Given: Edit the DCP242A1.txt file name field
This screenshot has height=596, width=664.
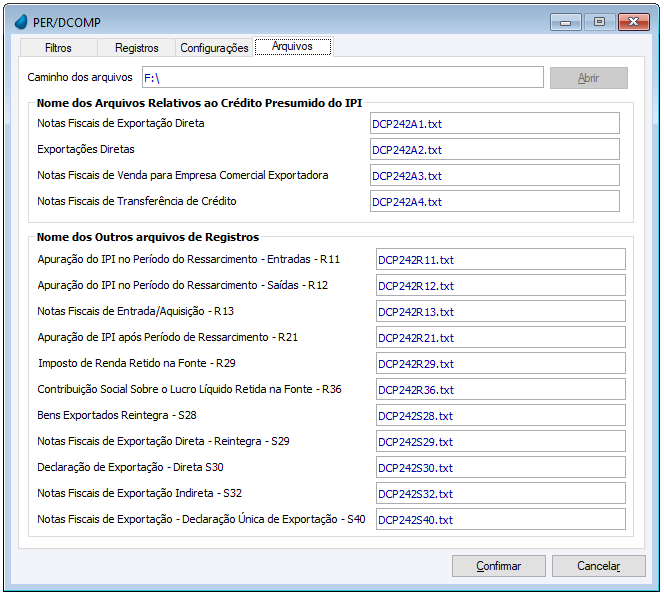Looking at the screenshot, I should pyautogui.click(x=495, y=123).
